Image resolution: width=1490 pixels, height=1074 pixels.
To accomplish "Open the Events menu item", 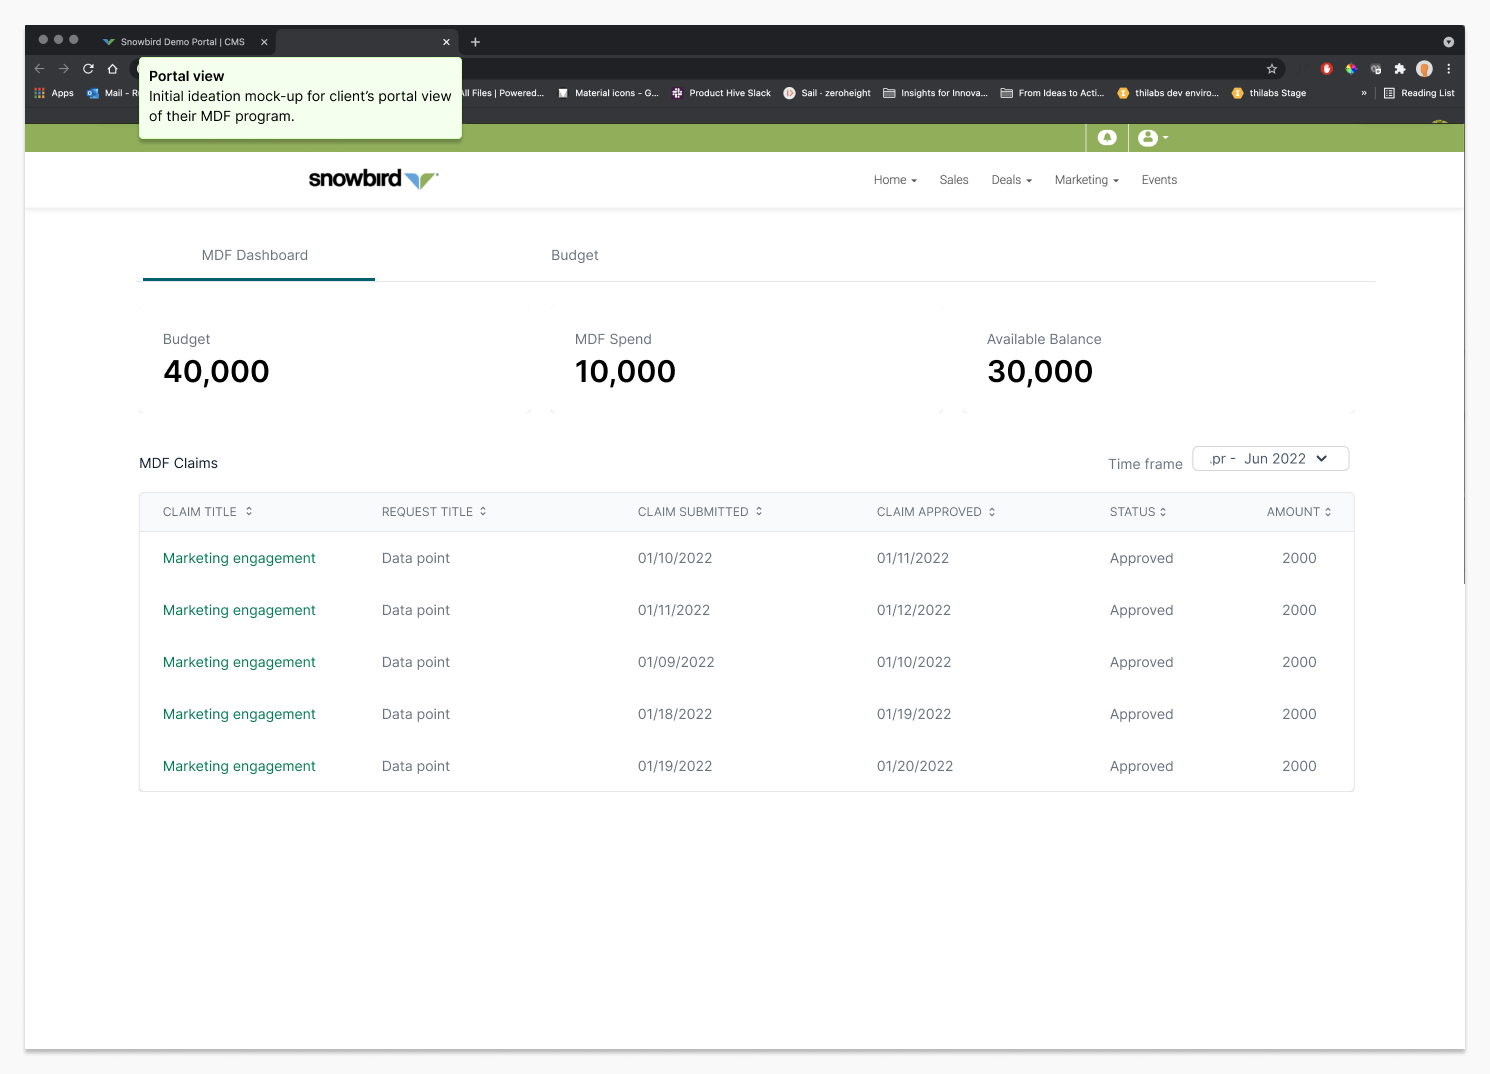I will point(1159,180).
